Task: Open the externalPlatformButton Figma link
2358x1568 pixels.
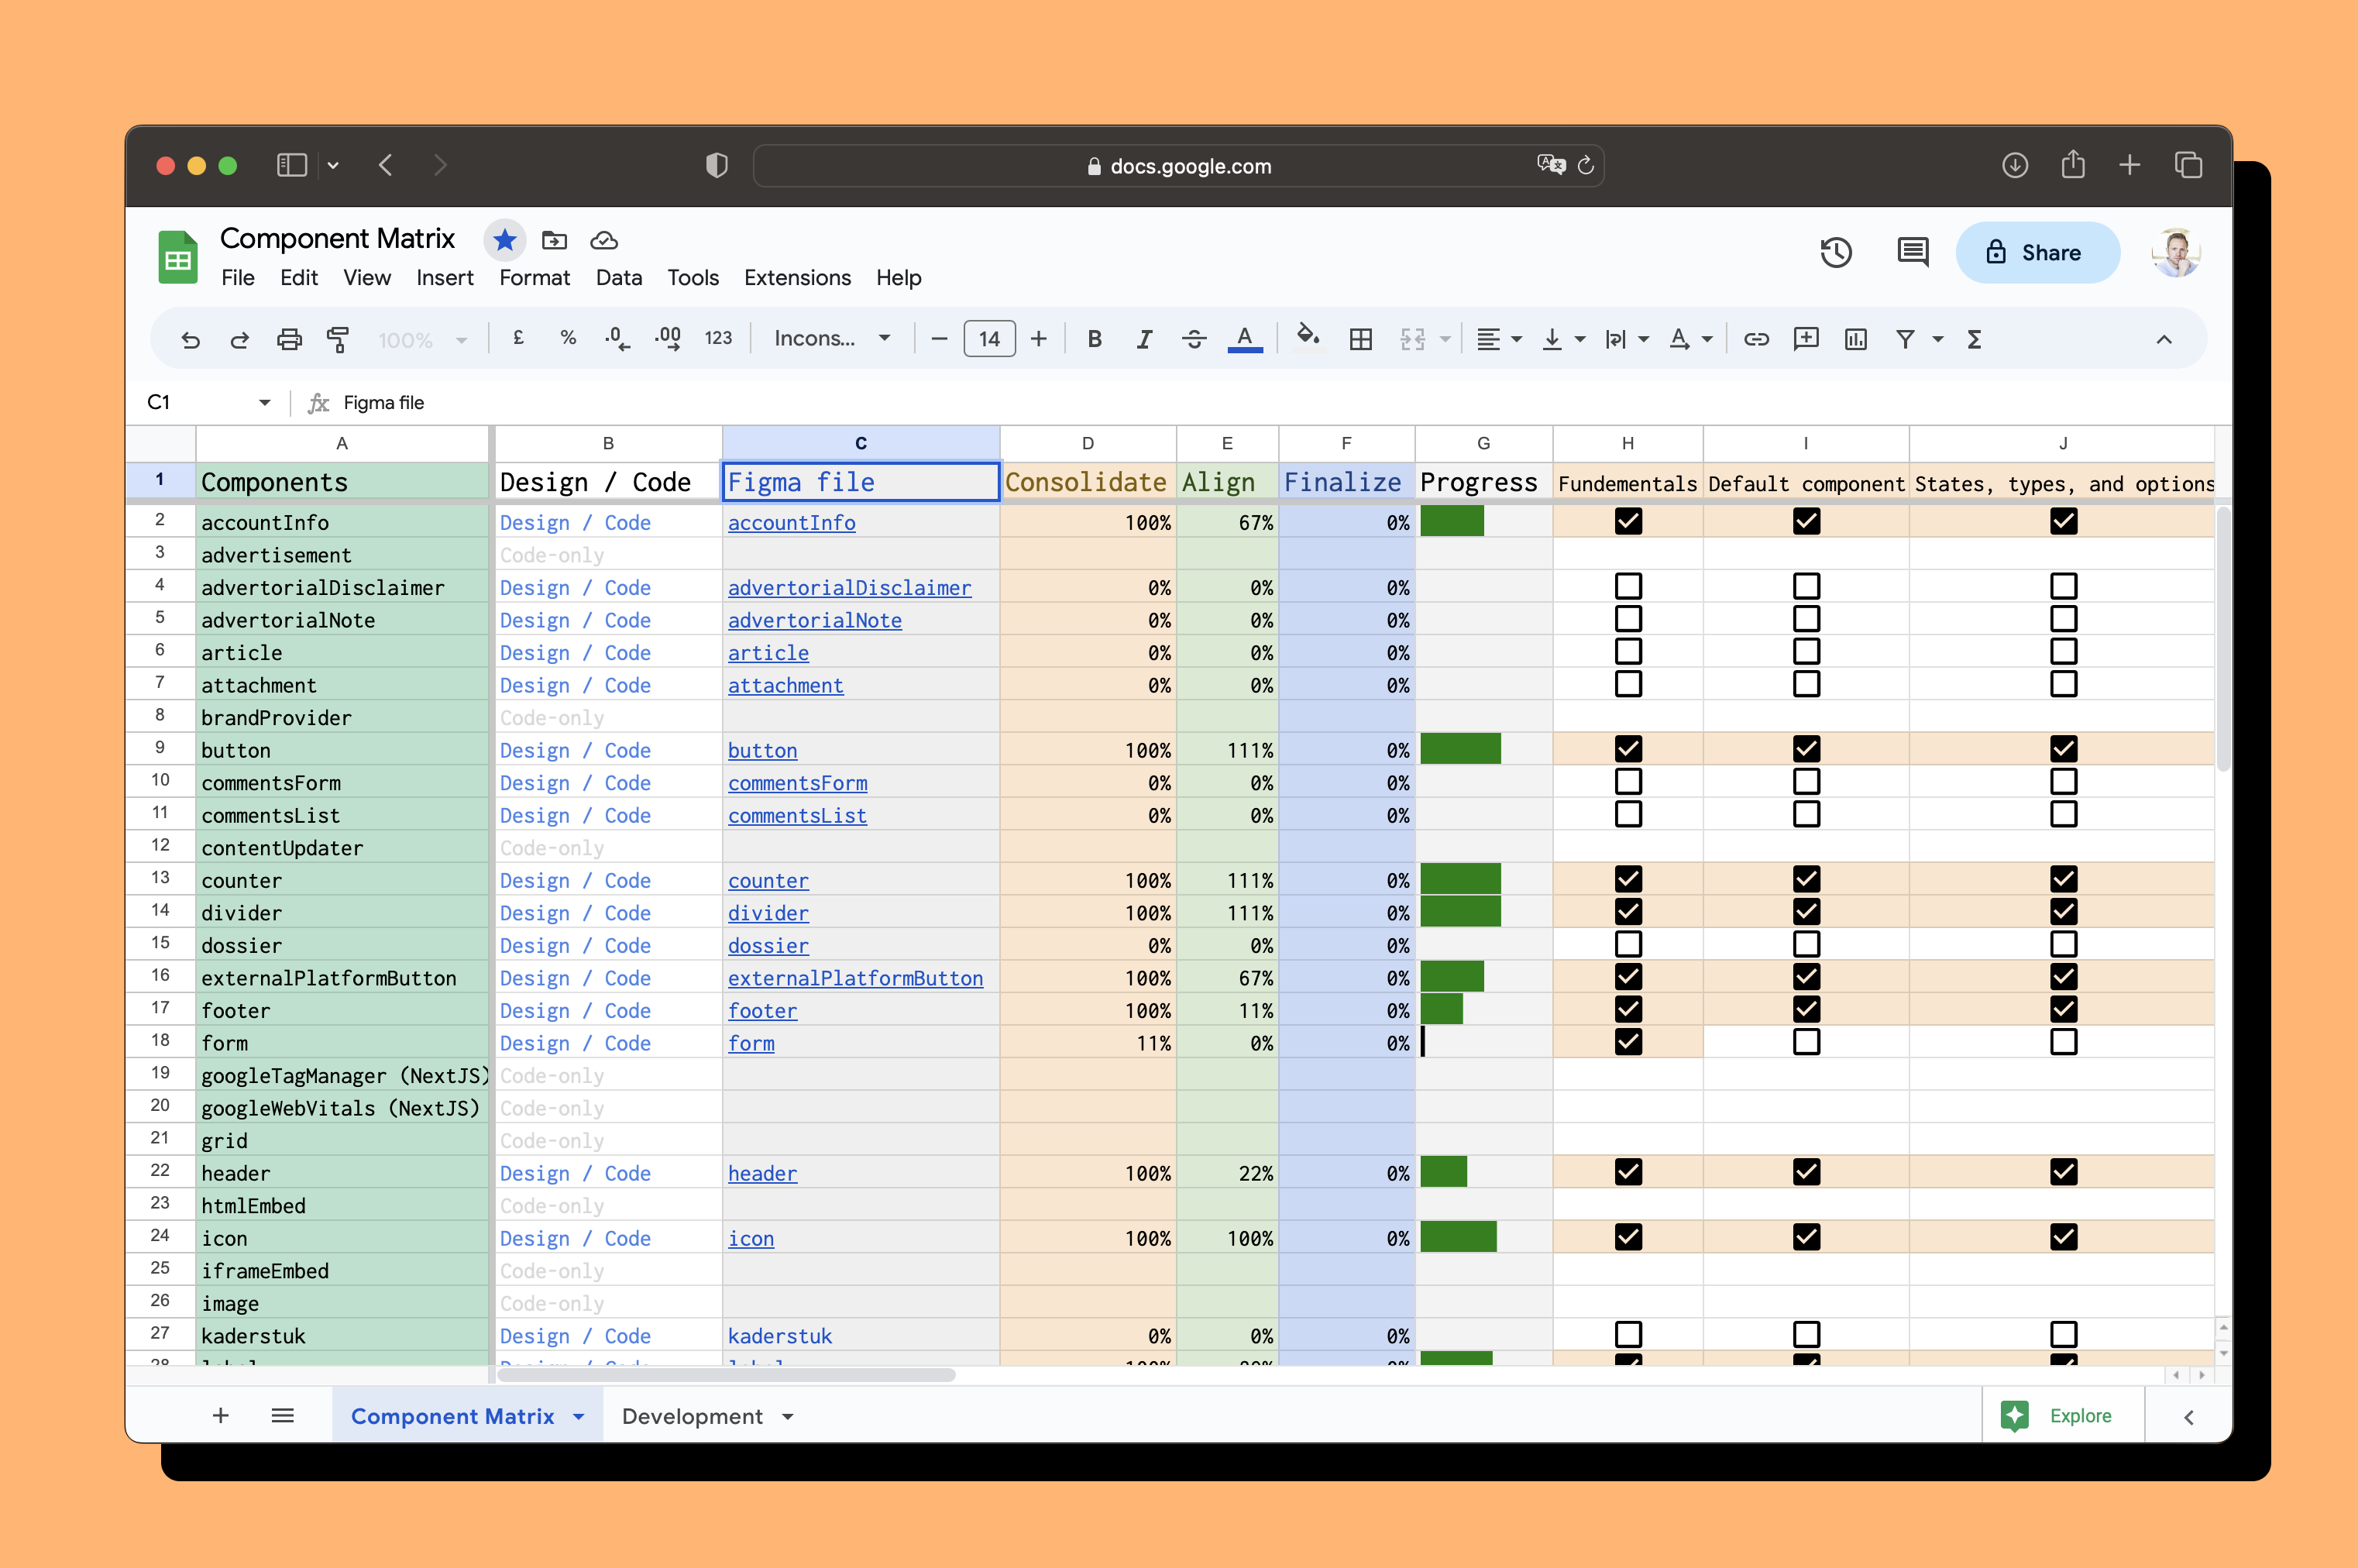Action: pyautogui.click(x=855, y=978)
